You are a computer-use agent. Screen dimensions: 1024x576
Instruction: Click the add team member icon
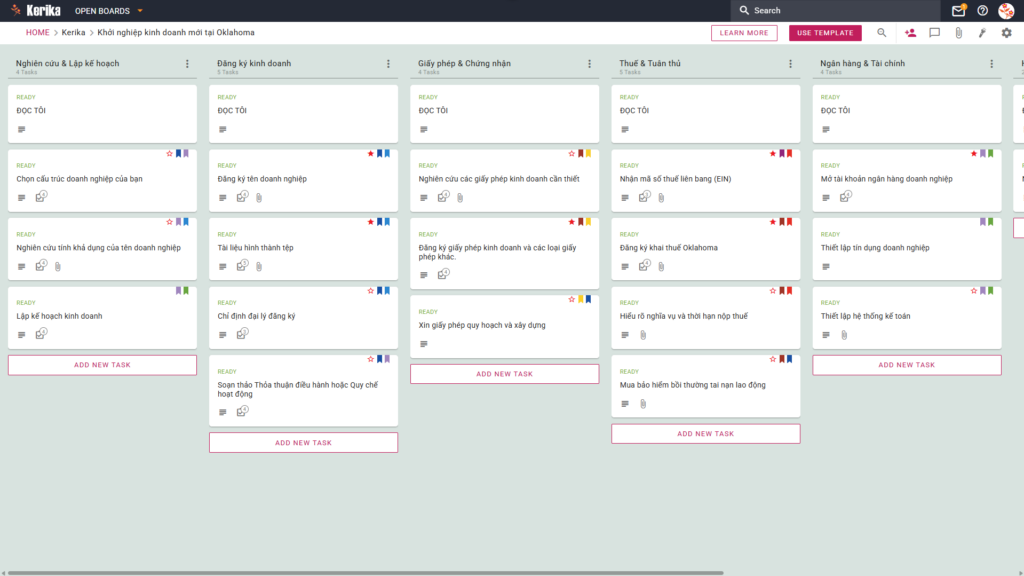point(910,33)
